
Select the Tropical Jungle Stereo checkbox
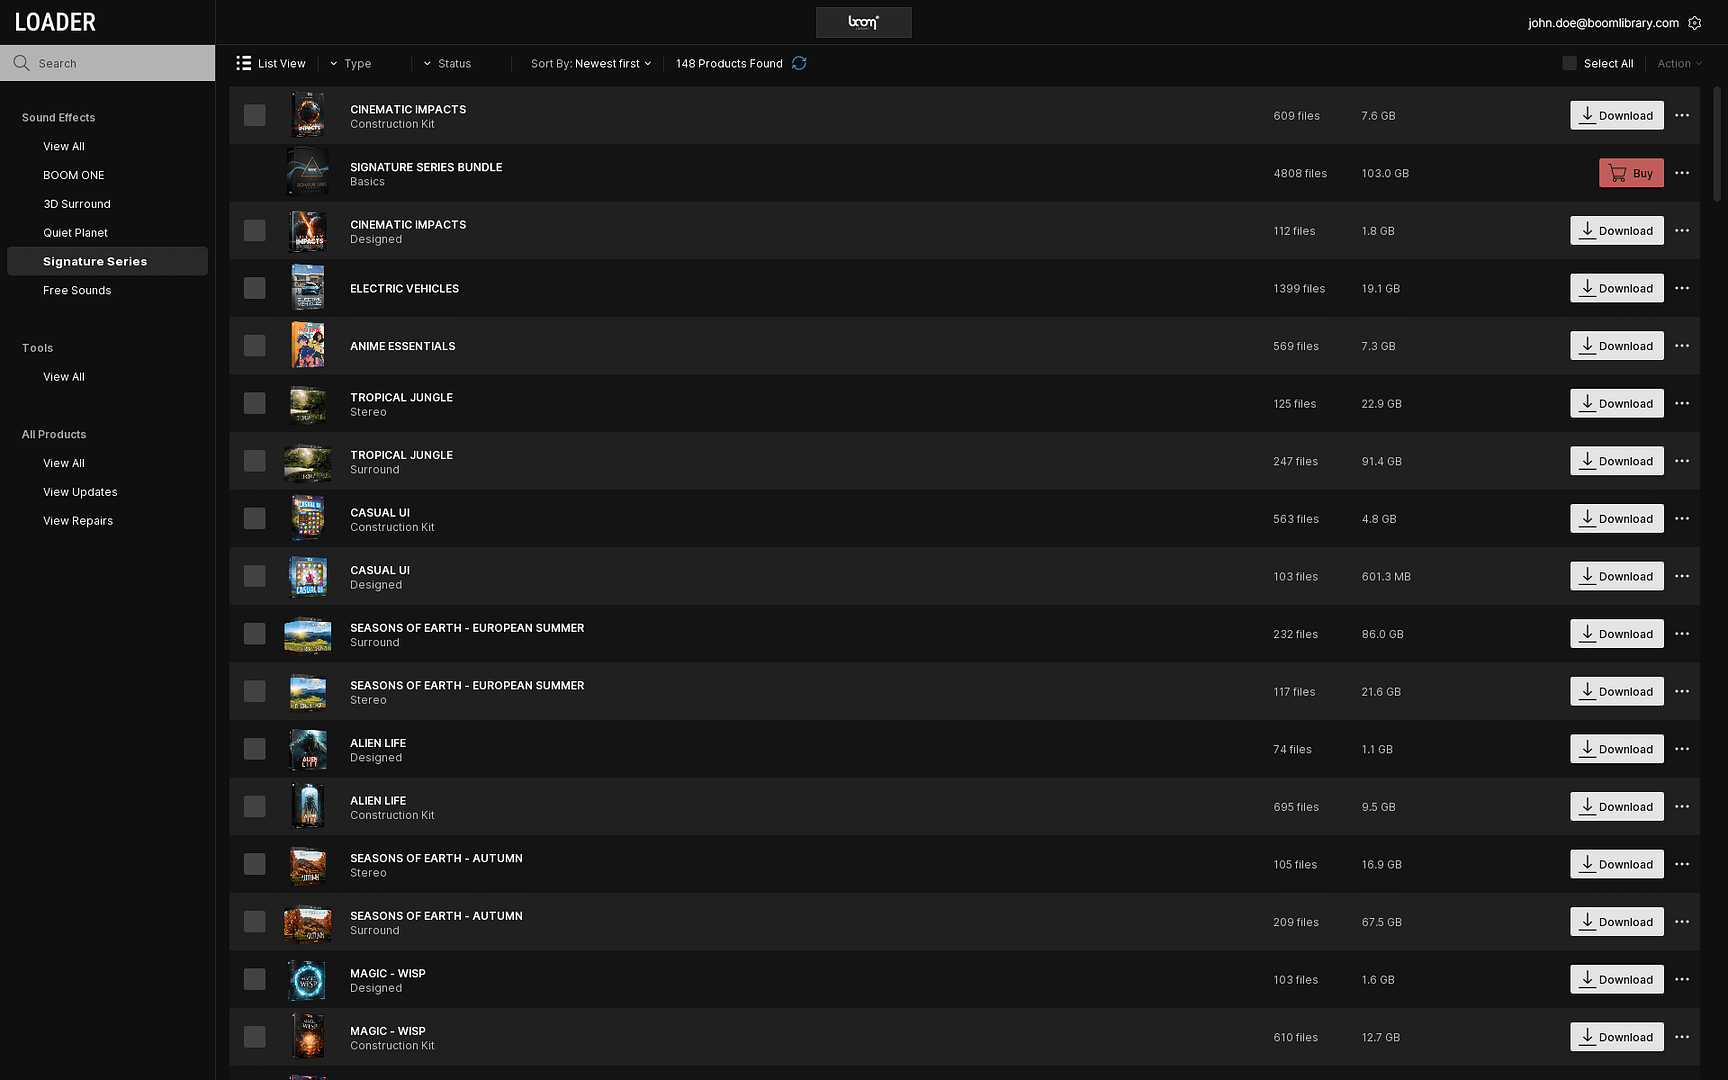pyautogui.click(x=255, y=403)
